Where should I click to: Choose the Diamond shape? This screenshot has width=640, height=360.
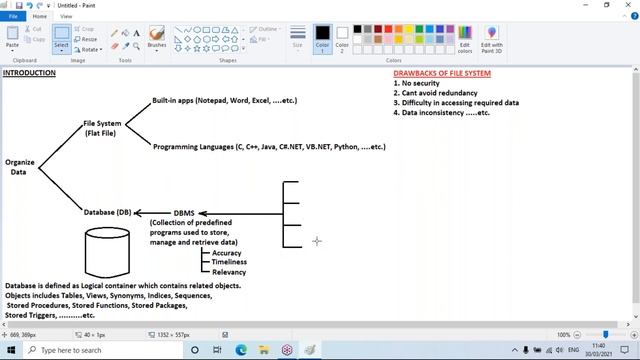(187, 39)
